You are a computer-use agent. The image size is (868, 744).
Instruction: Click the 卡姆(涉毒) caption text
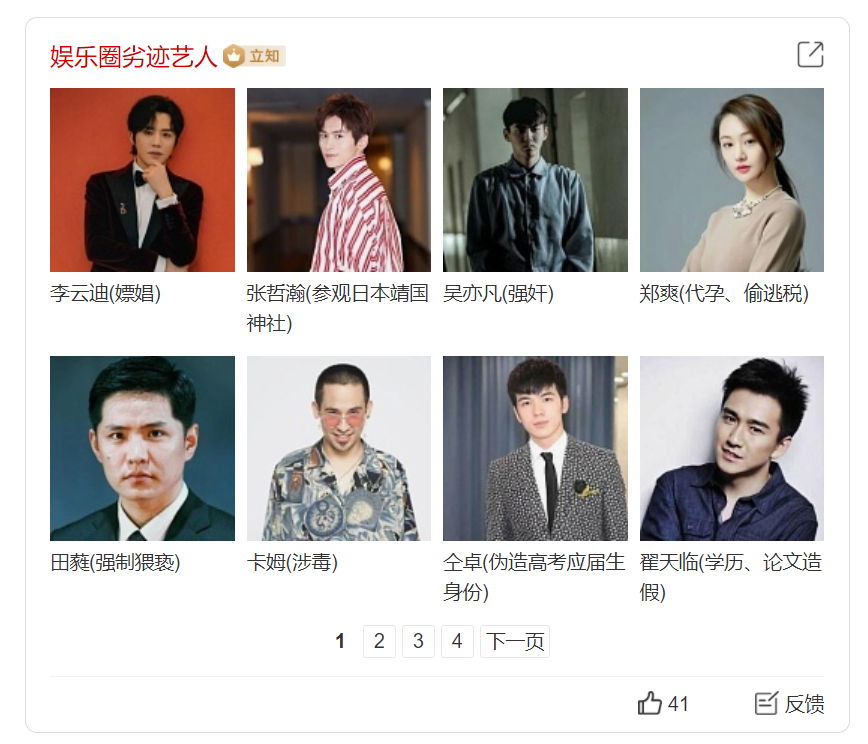pyautogui.click(x=292, y=562)
